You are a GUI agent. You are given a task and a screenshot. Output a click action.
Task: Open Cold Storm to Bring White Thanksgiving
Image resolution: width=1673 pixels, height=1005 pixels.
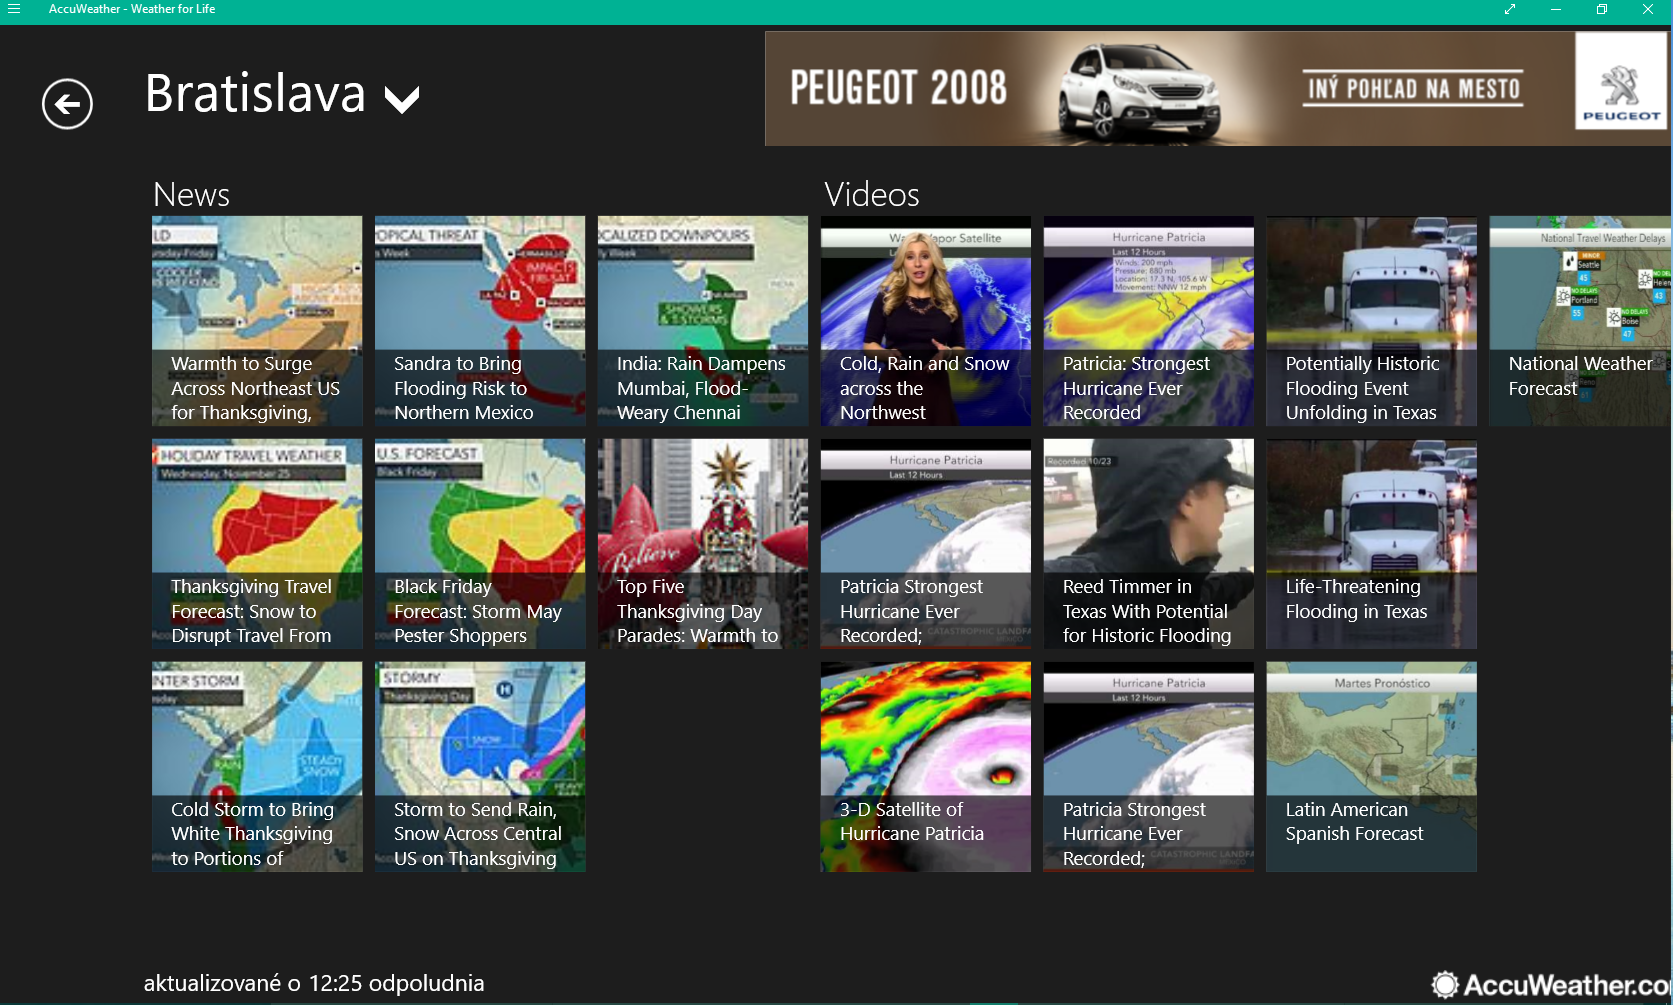257,767
